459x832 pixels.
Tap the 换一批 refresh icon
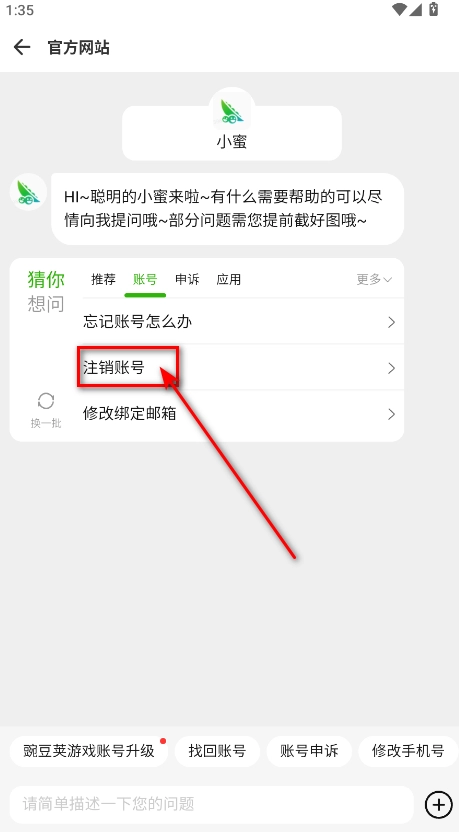pos(46,401)
